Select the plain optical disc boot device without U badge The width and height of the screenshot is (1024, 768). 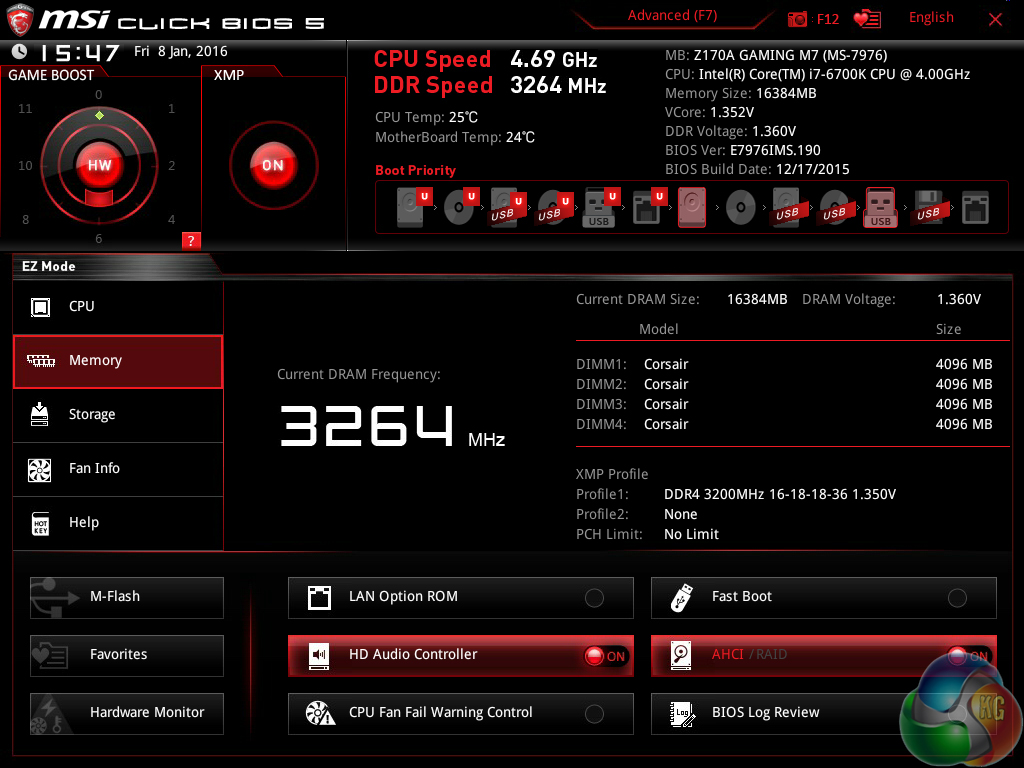pos(741,208)
